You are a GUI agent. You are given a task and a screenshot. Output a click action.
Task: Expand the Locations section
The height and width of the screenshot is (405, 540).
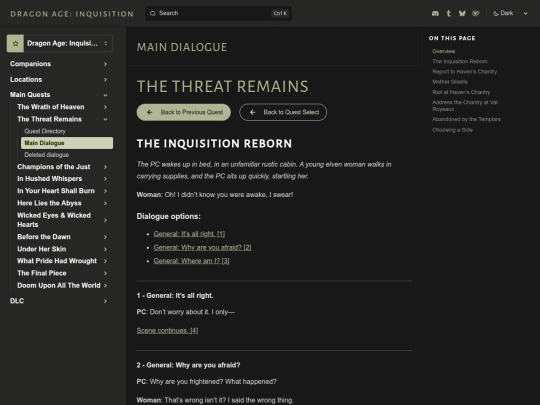click(105, 80)
